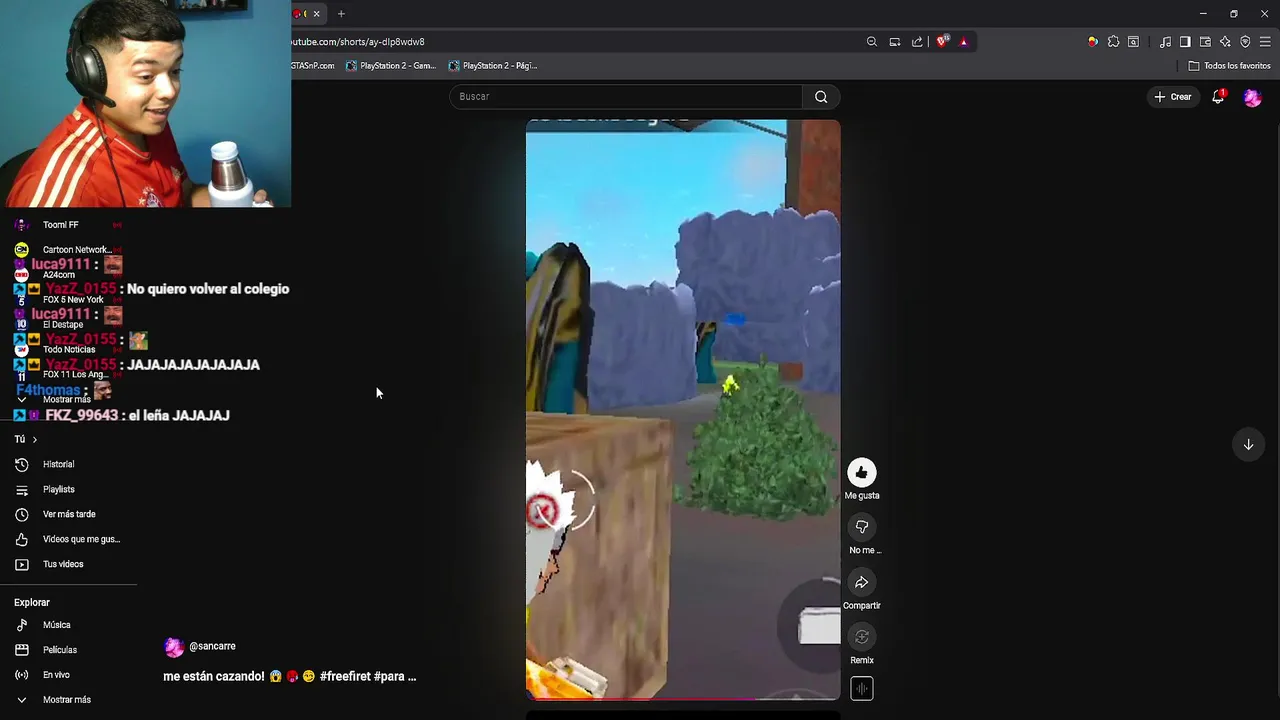The image size is (1280, 720).
Task: Open the PlayStation 2 - Pági... bookmark
Action: pos(493,66)
